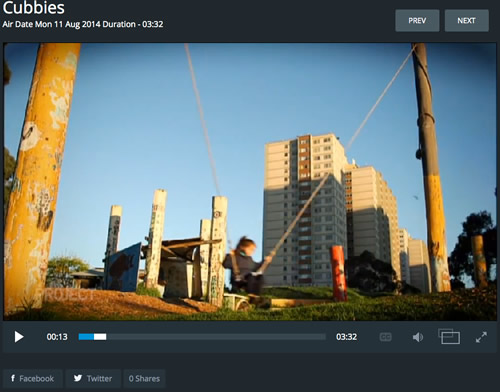Share the video on Twitter

(x=93, y=379)
